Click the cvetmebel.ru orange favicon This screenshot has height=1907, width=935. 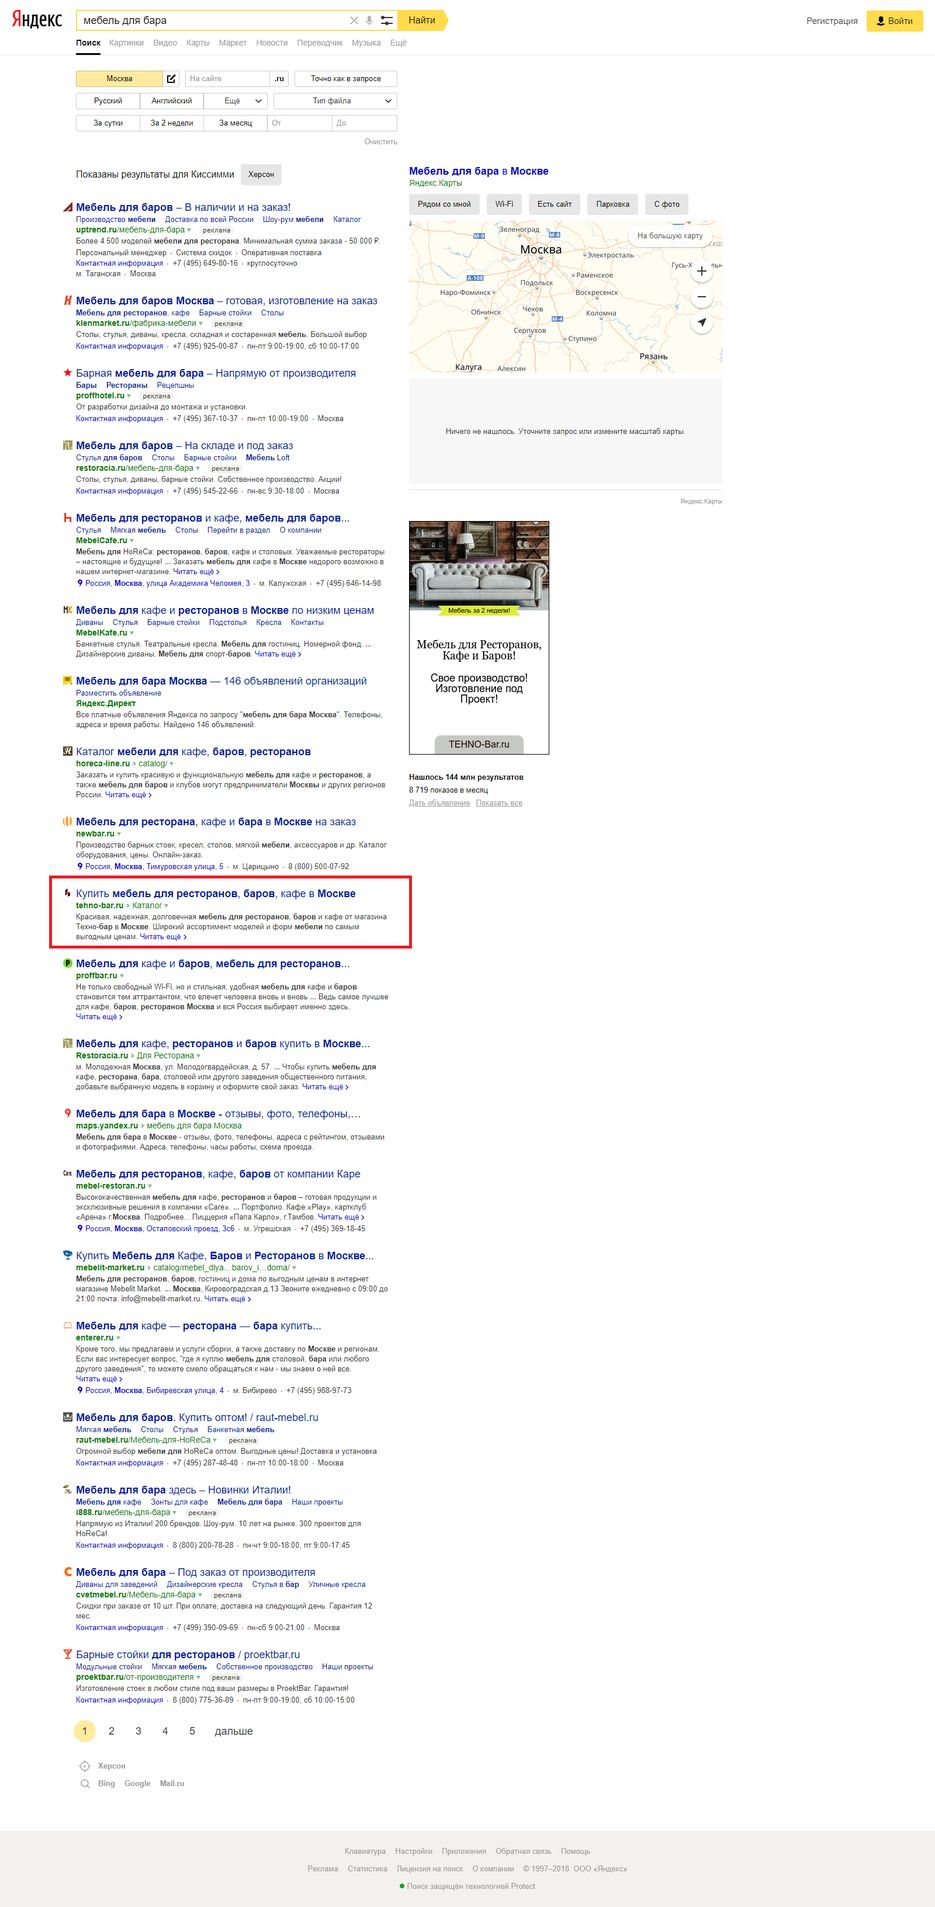68,1572
